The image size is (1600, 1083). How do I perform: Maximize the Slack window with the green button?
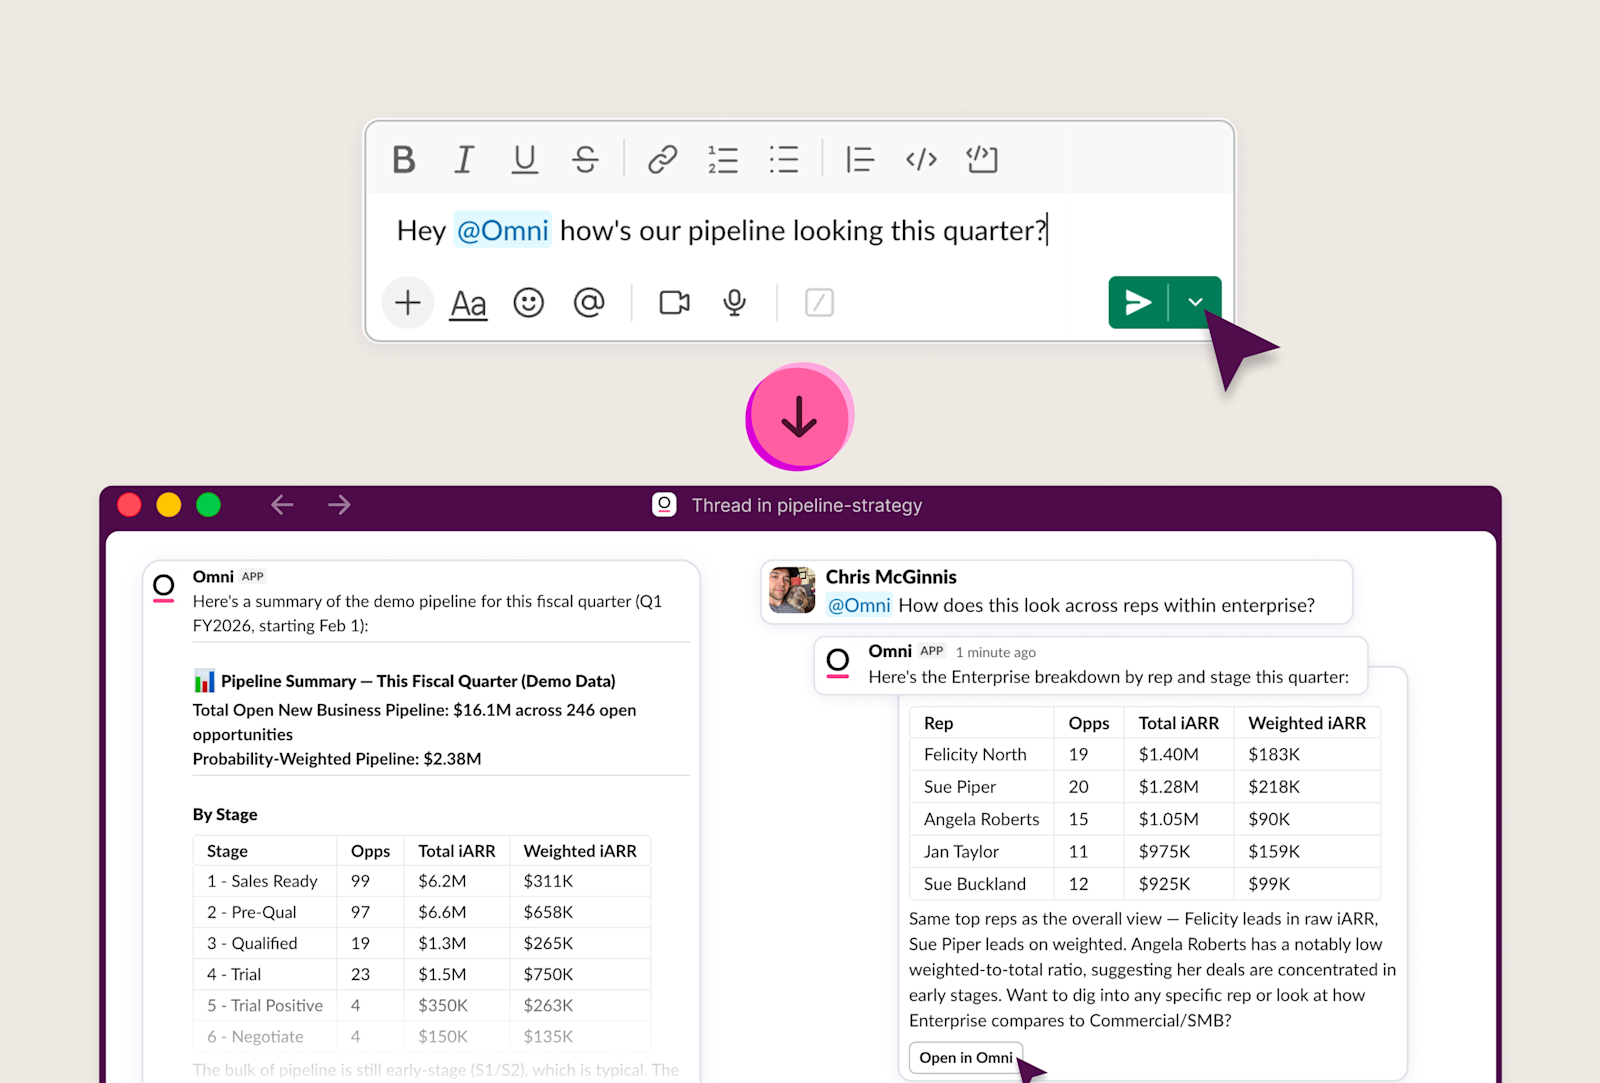pyautogui.click(x=208, y=505)
